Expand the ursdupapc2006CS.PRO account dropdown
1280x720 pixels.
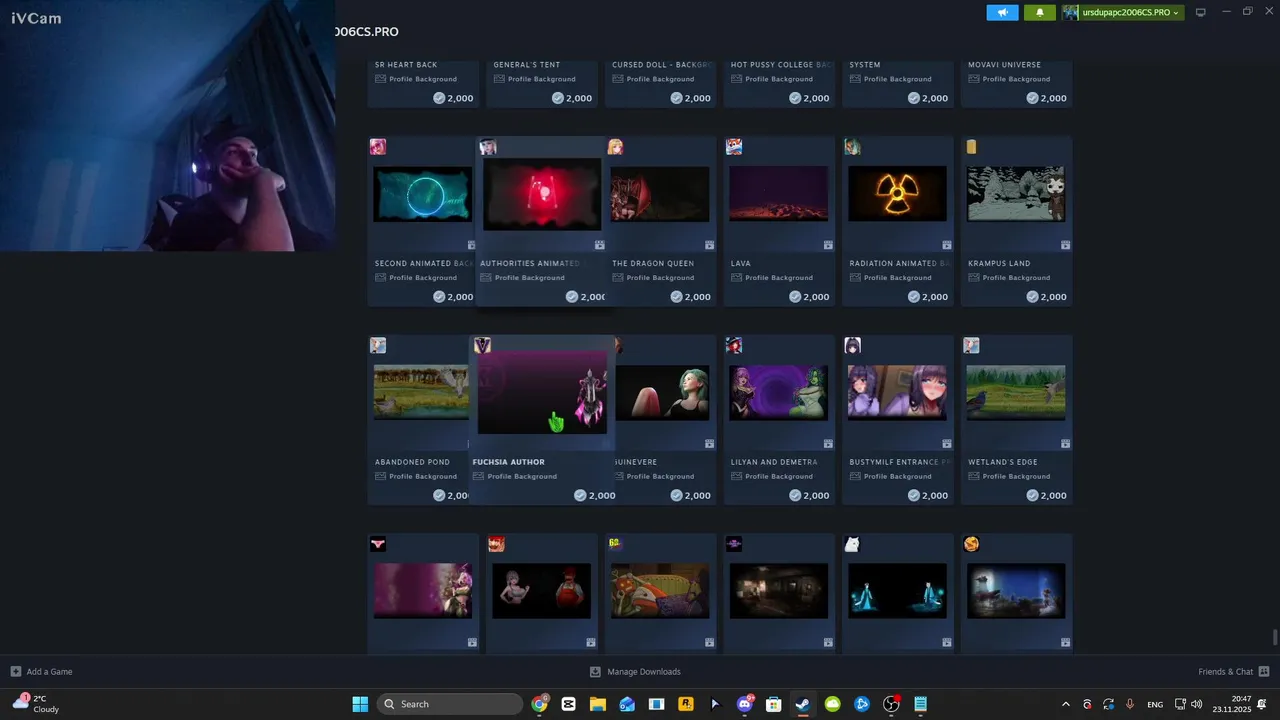coord(1122,12)
